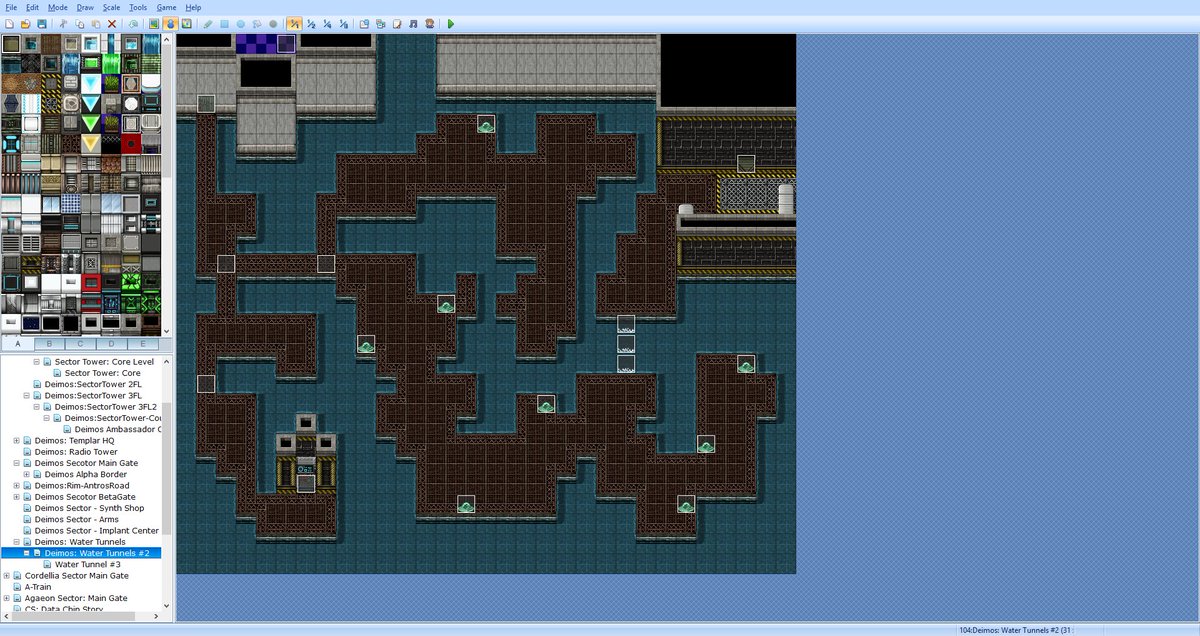Click the red X Delete icon
This screenshot has height=636, width=1200.
112,23
